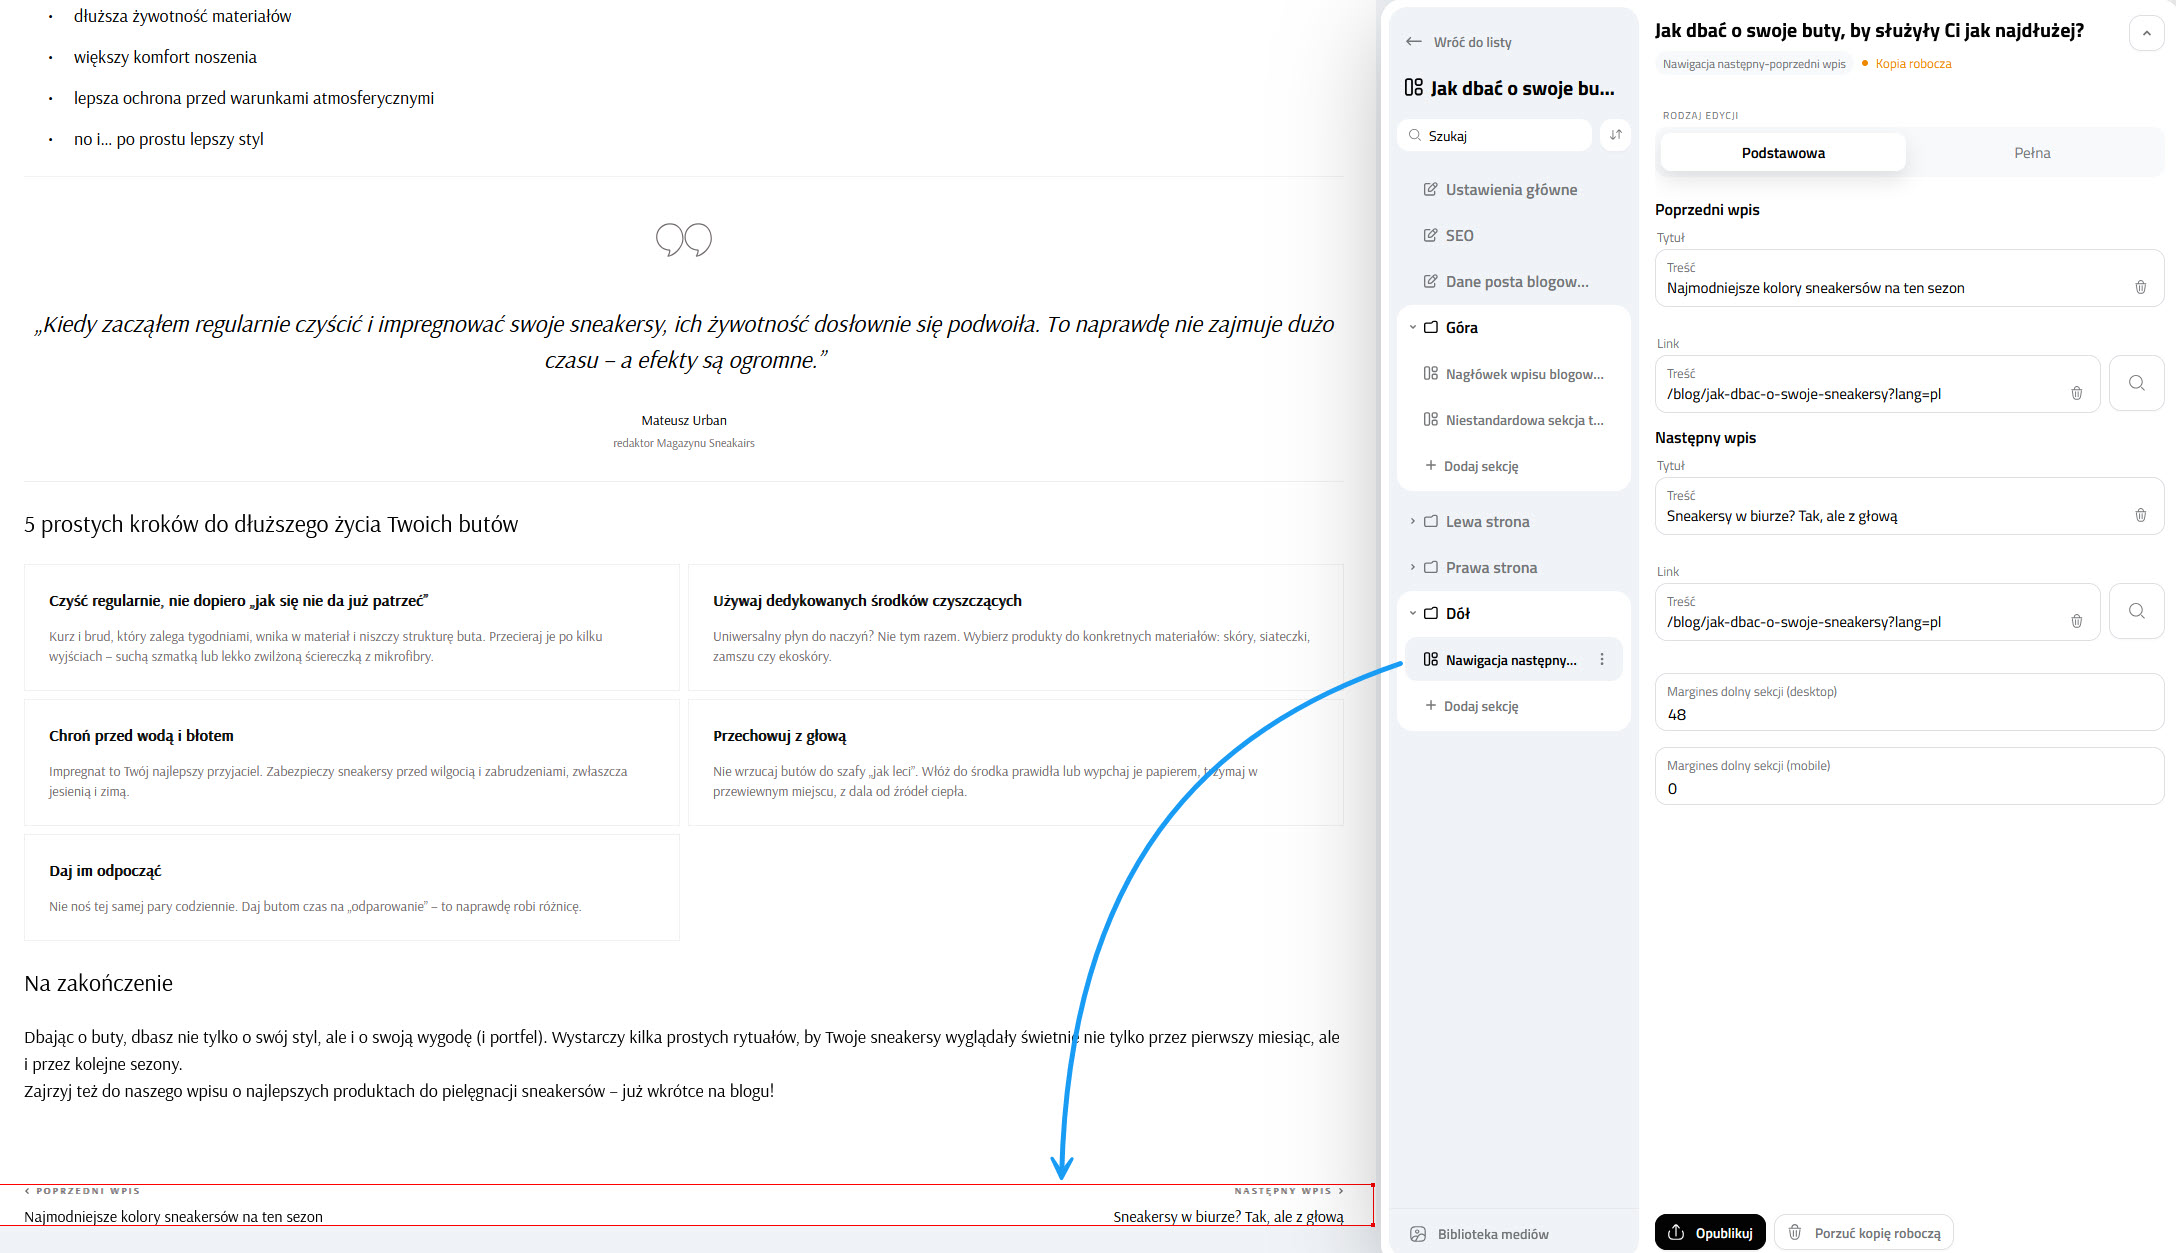The height and width of the screenshot is (1253, 2176).
Task: Click search icon next to next post link
Action: (x=2136, y=611)
